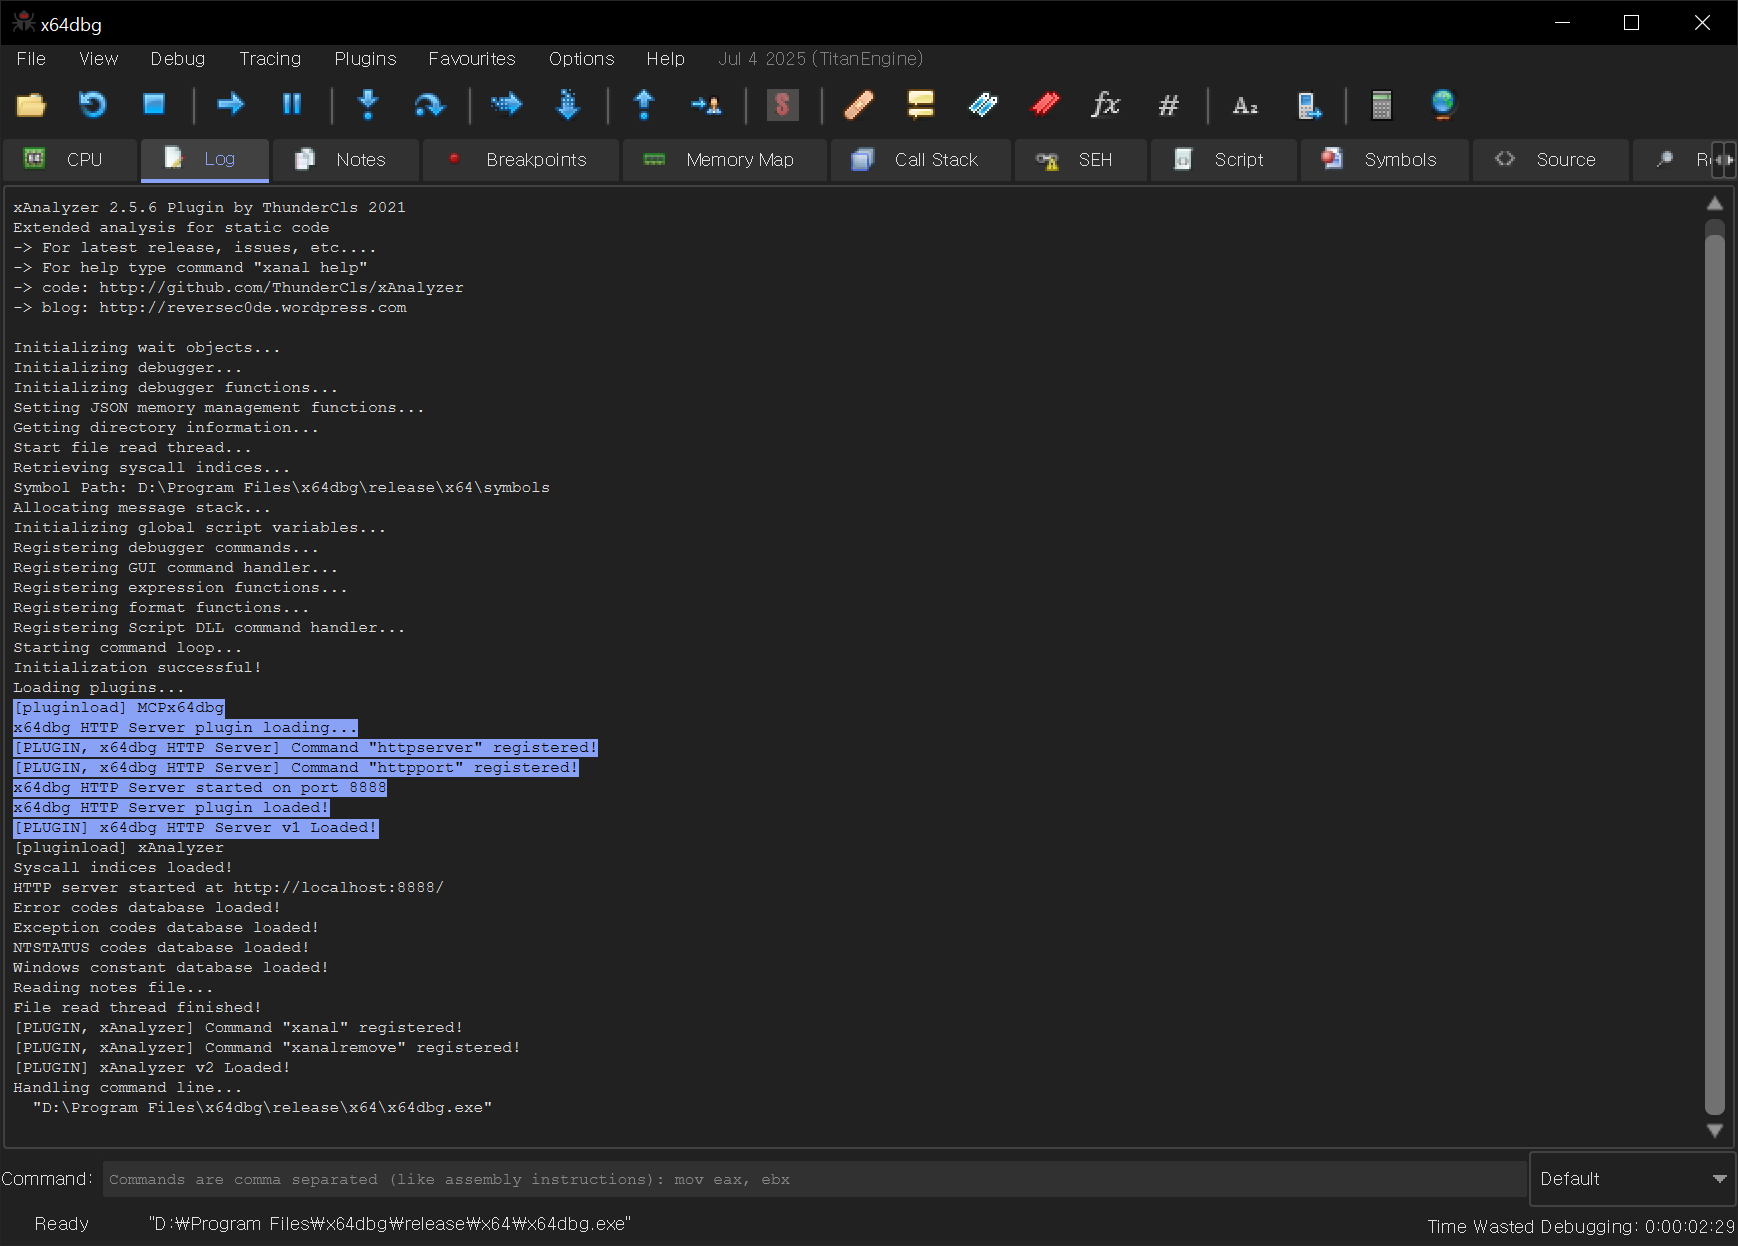
Task: Open the Breakpoints tab
Action: [x=521, y=160]
